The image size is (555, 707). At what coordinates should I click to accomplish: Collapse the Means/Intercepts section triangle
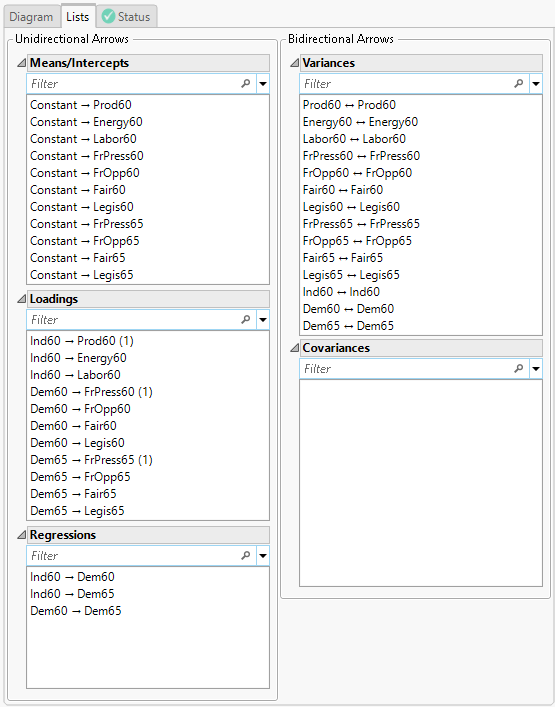(21, 63)
